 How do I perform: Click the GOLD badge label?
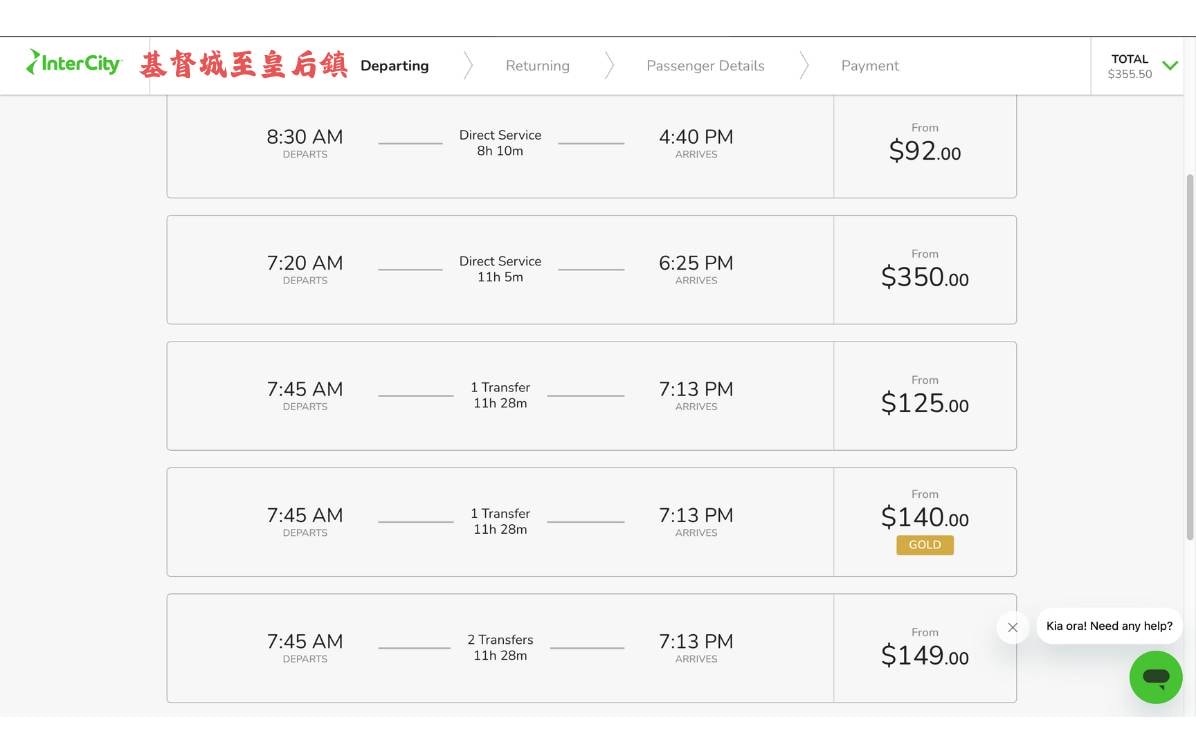click(925, 545)
